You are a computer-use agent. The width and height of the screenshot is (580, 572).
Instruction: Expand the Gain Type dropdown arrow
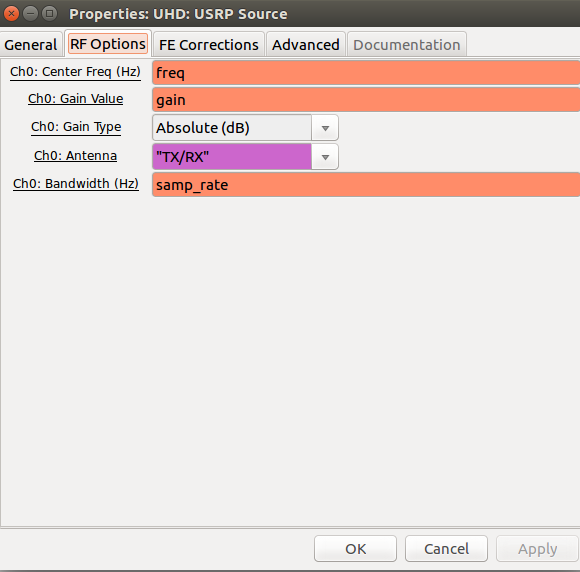point(325,128)
